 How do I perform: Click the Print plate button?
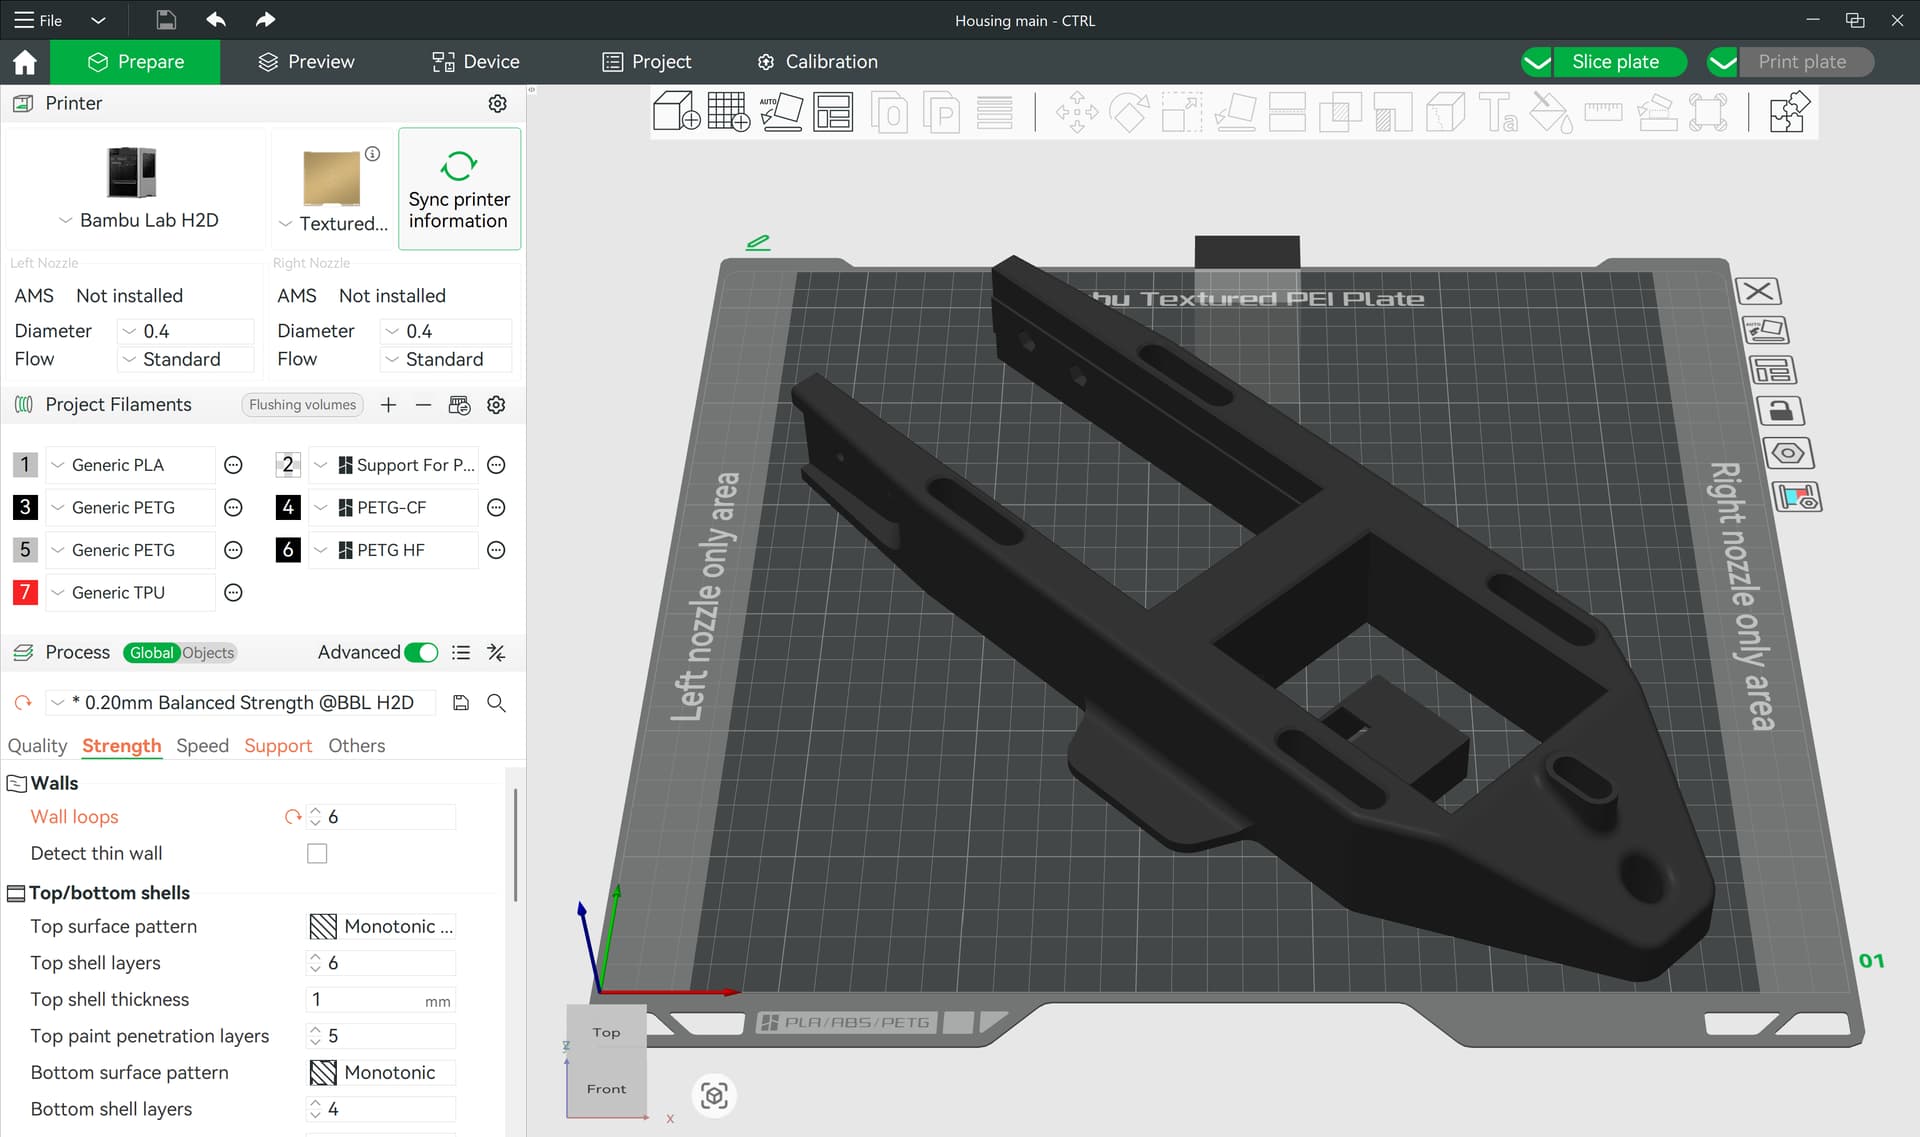(1804, 62)
